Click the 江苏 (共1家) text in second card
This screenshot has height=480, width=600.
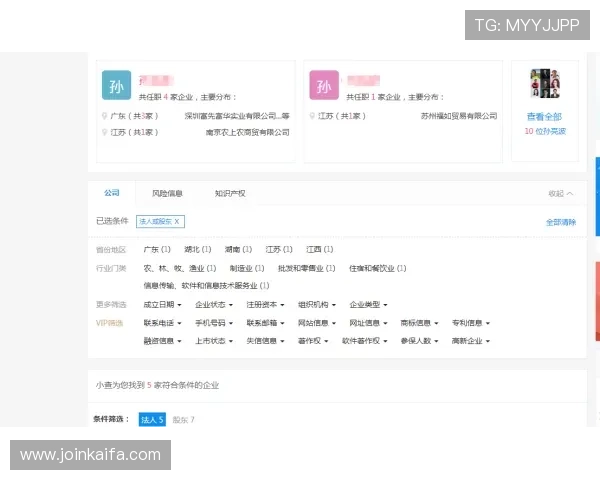tap(342, 116)
